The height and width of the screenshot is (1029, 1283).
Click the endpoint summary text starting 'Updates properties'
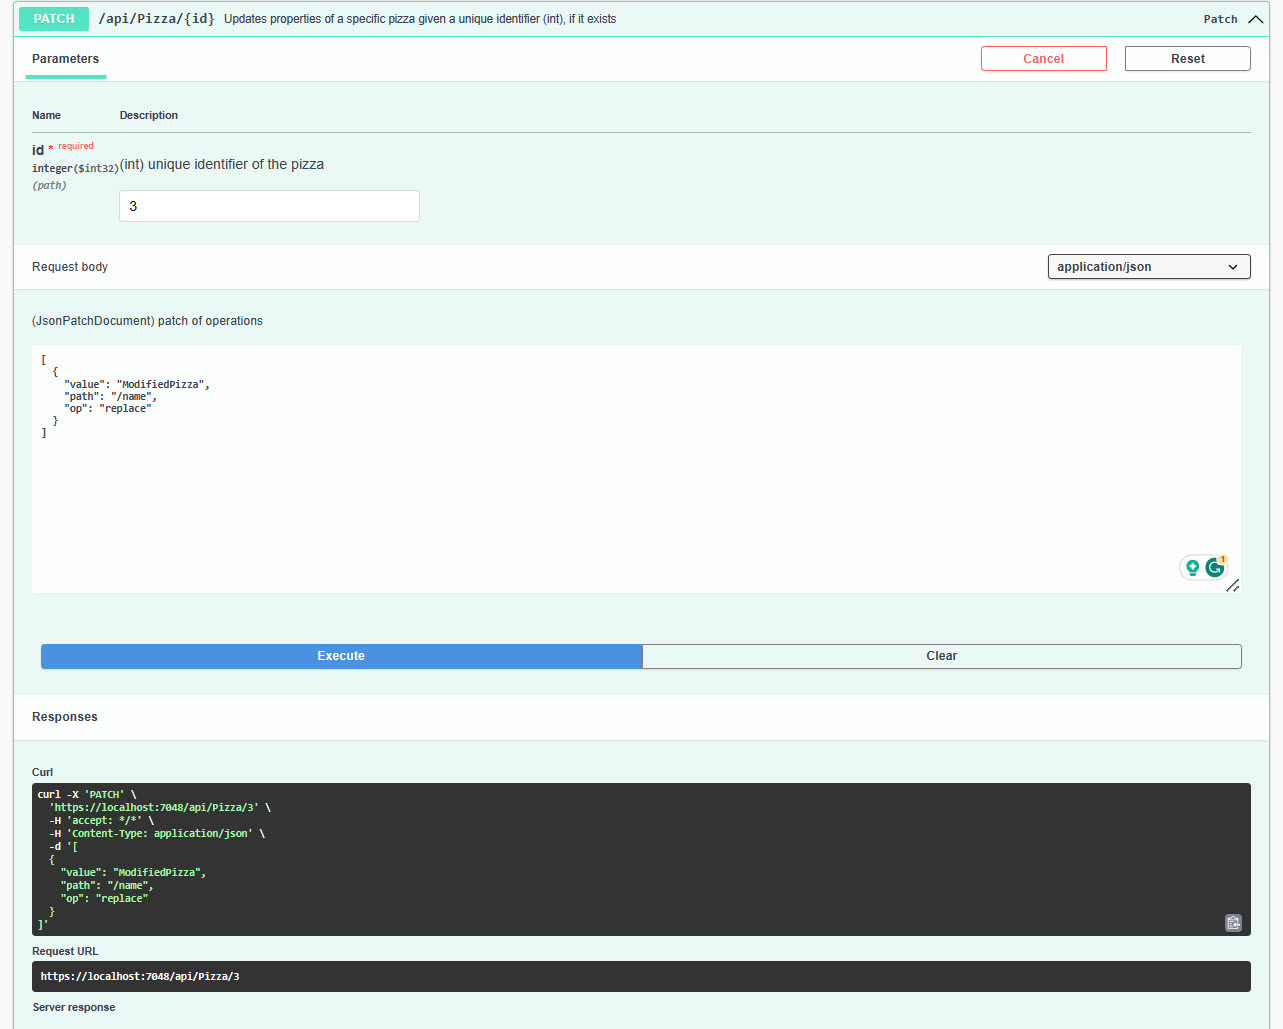click(420, 19)
